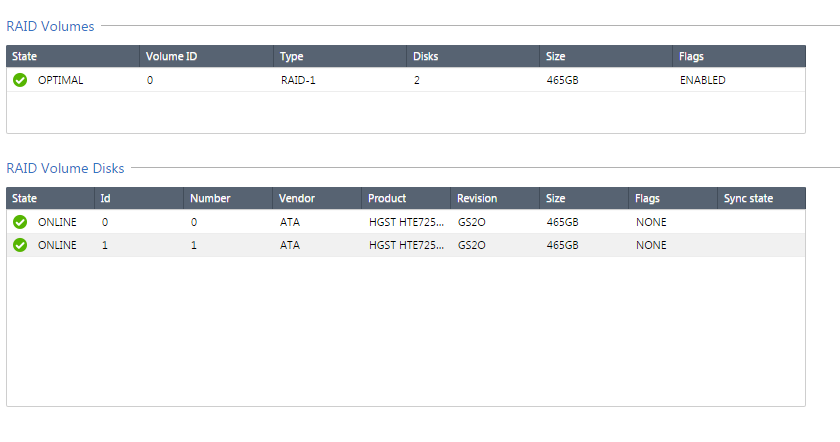Click the green check icon for disk 0
This screenshot has height=442, width=840.
20,222
